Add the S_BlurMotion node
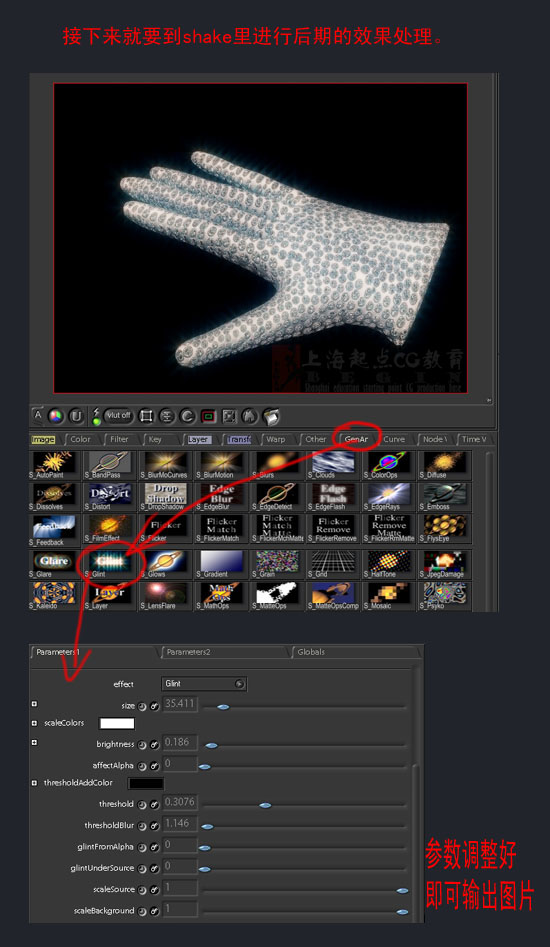The width and height of the screenshot is (550, 947). 221,465
